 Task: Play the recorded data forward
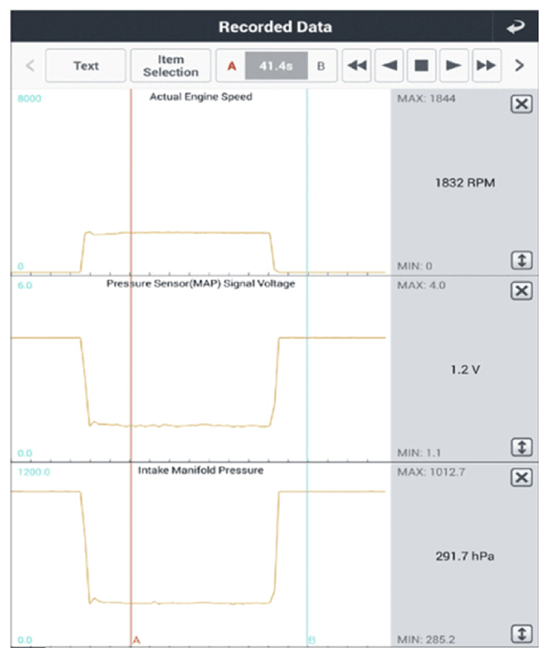454,65
